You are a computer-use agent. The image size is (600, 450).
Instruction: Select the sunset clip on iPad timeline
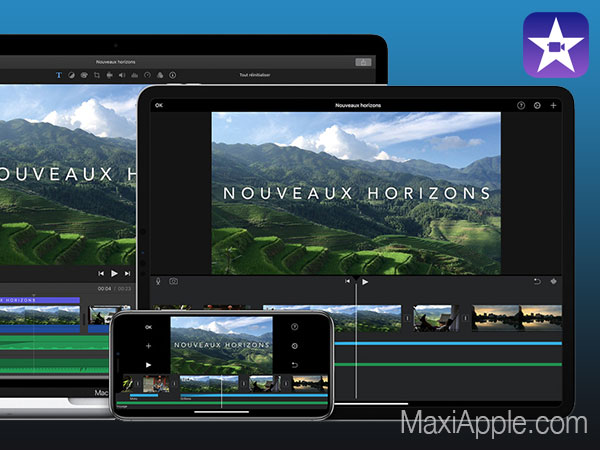point(517,318)
